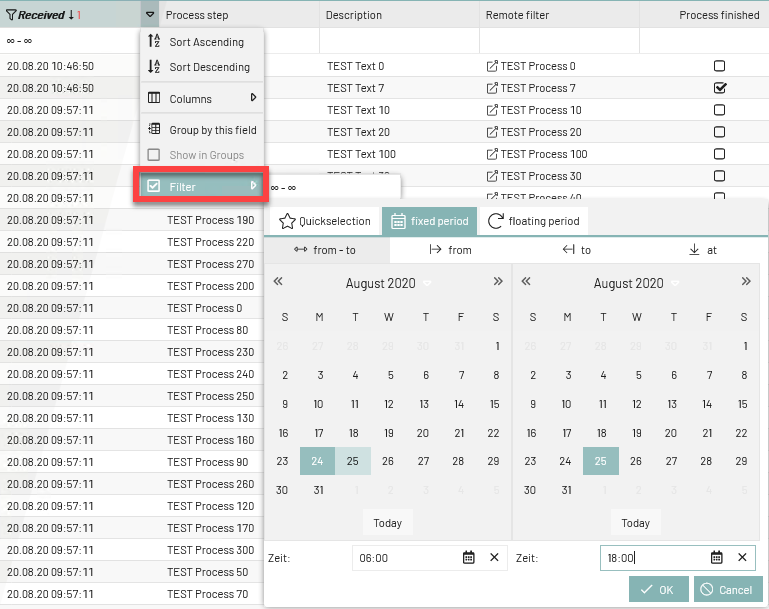Open the Received column dropdown arrow

coord(150,15)
